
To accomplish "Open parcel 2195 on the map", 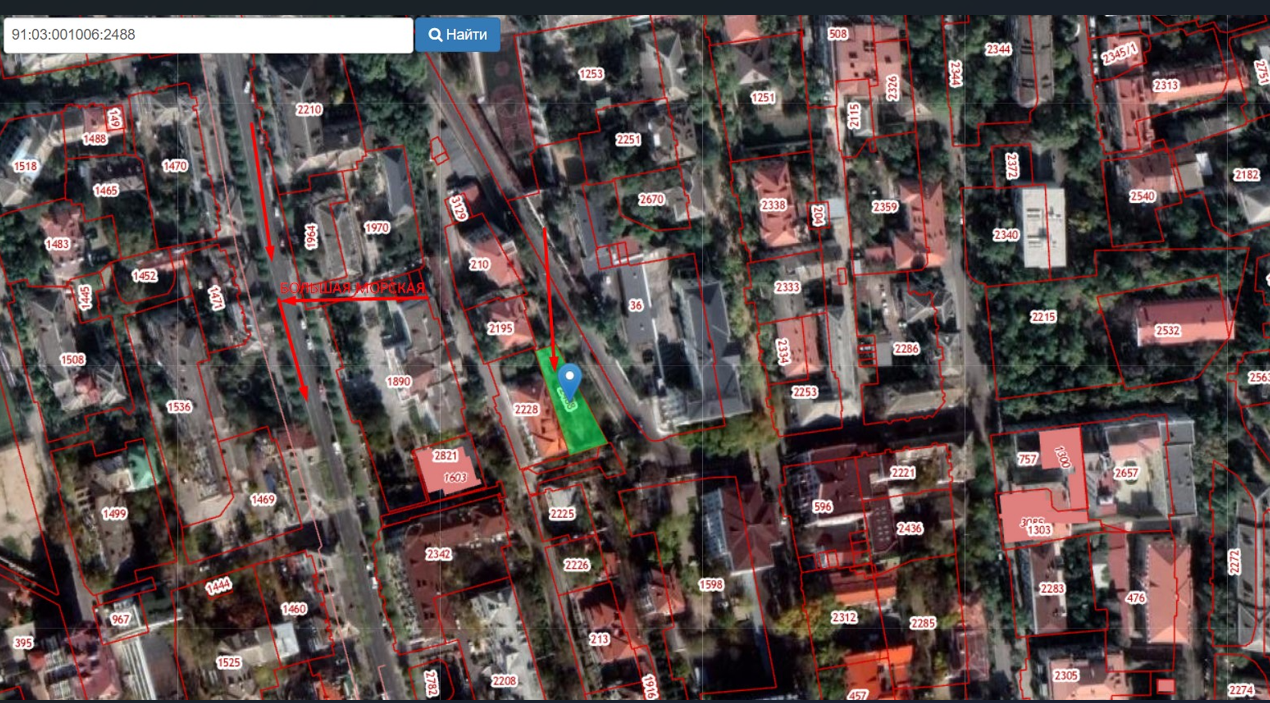I will pyautogui.click(x=500, y=328).
